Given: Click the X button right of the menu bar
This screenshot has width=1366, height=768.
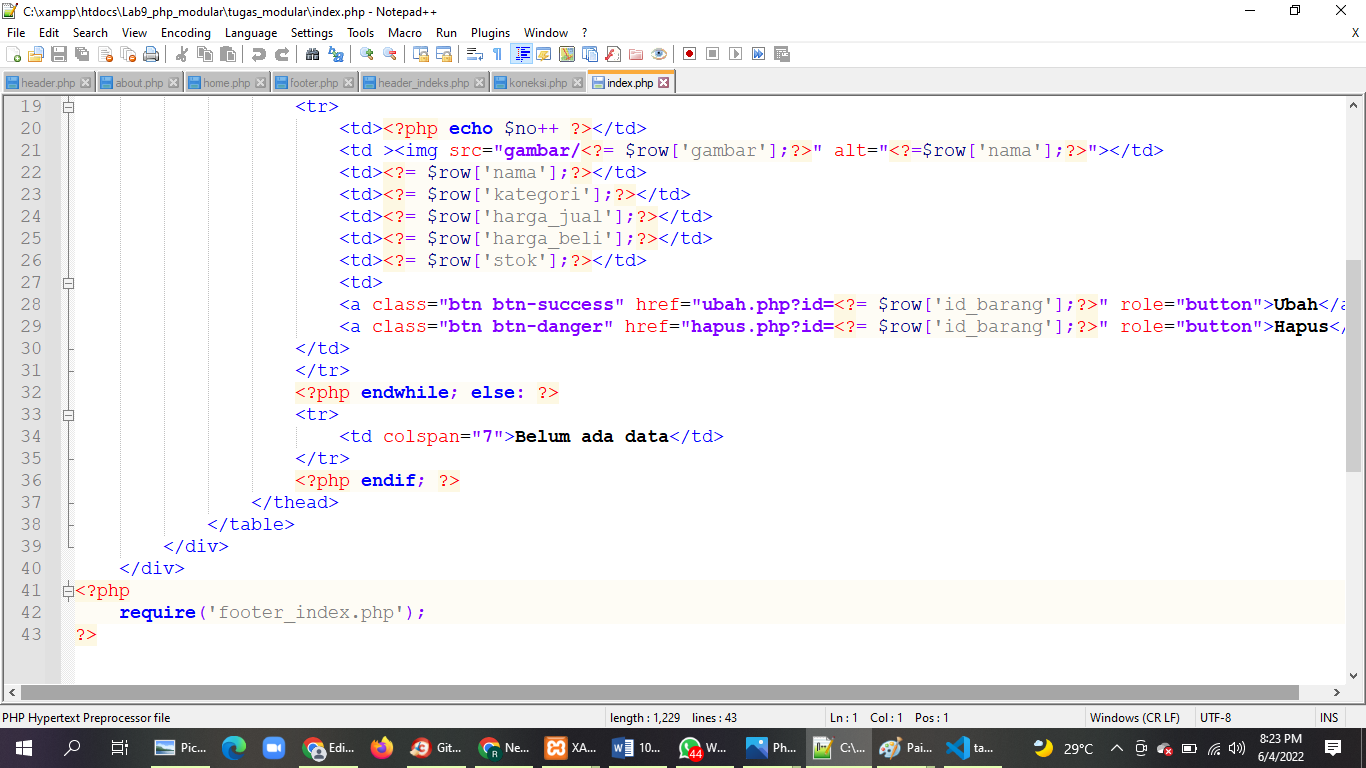Looking at the screenshot, I should point(1355,33).
